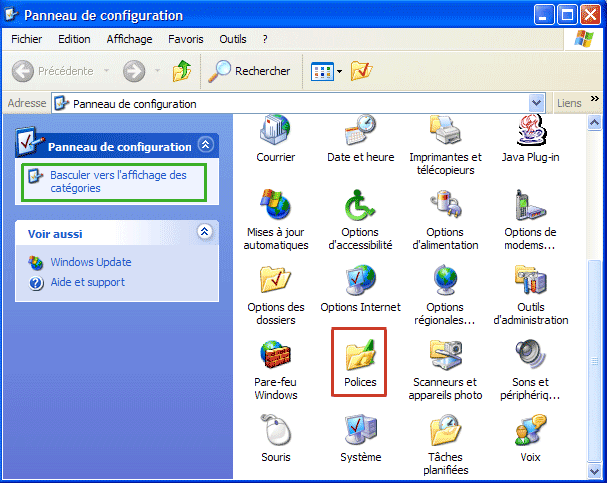Viewport: 607px width, 483px height.
Task: Open Date et heure settings
Action: (x=360, y=138)
